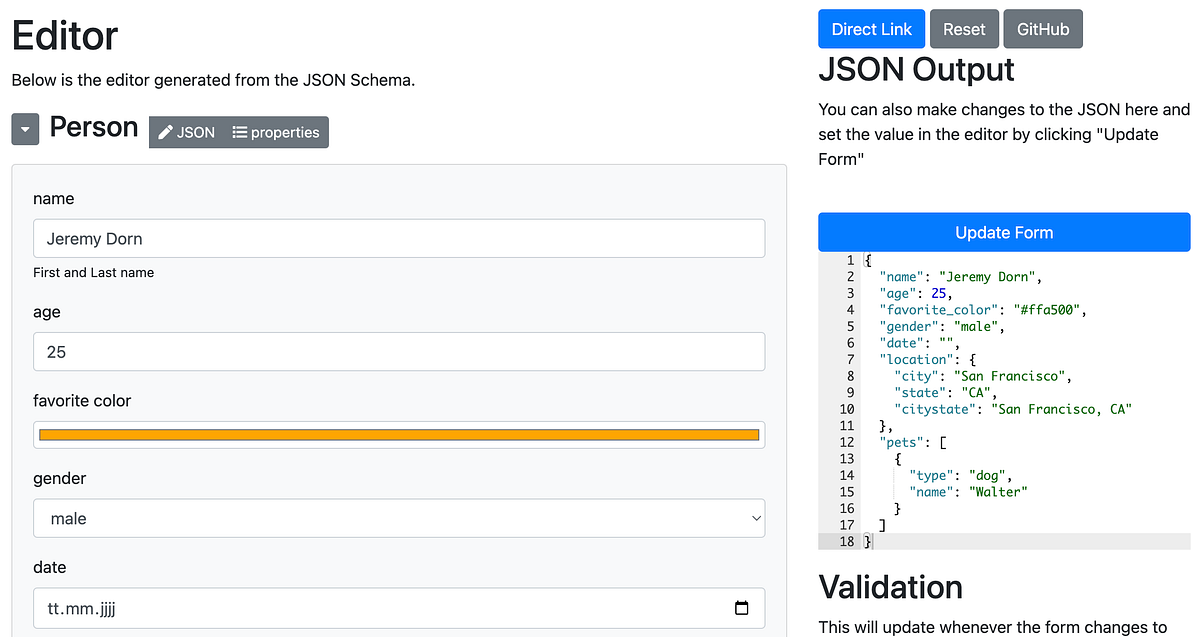
Task: Expand the raw JSON editor for Person
Action: [185, 131]
